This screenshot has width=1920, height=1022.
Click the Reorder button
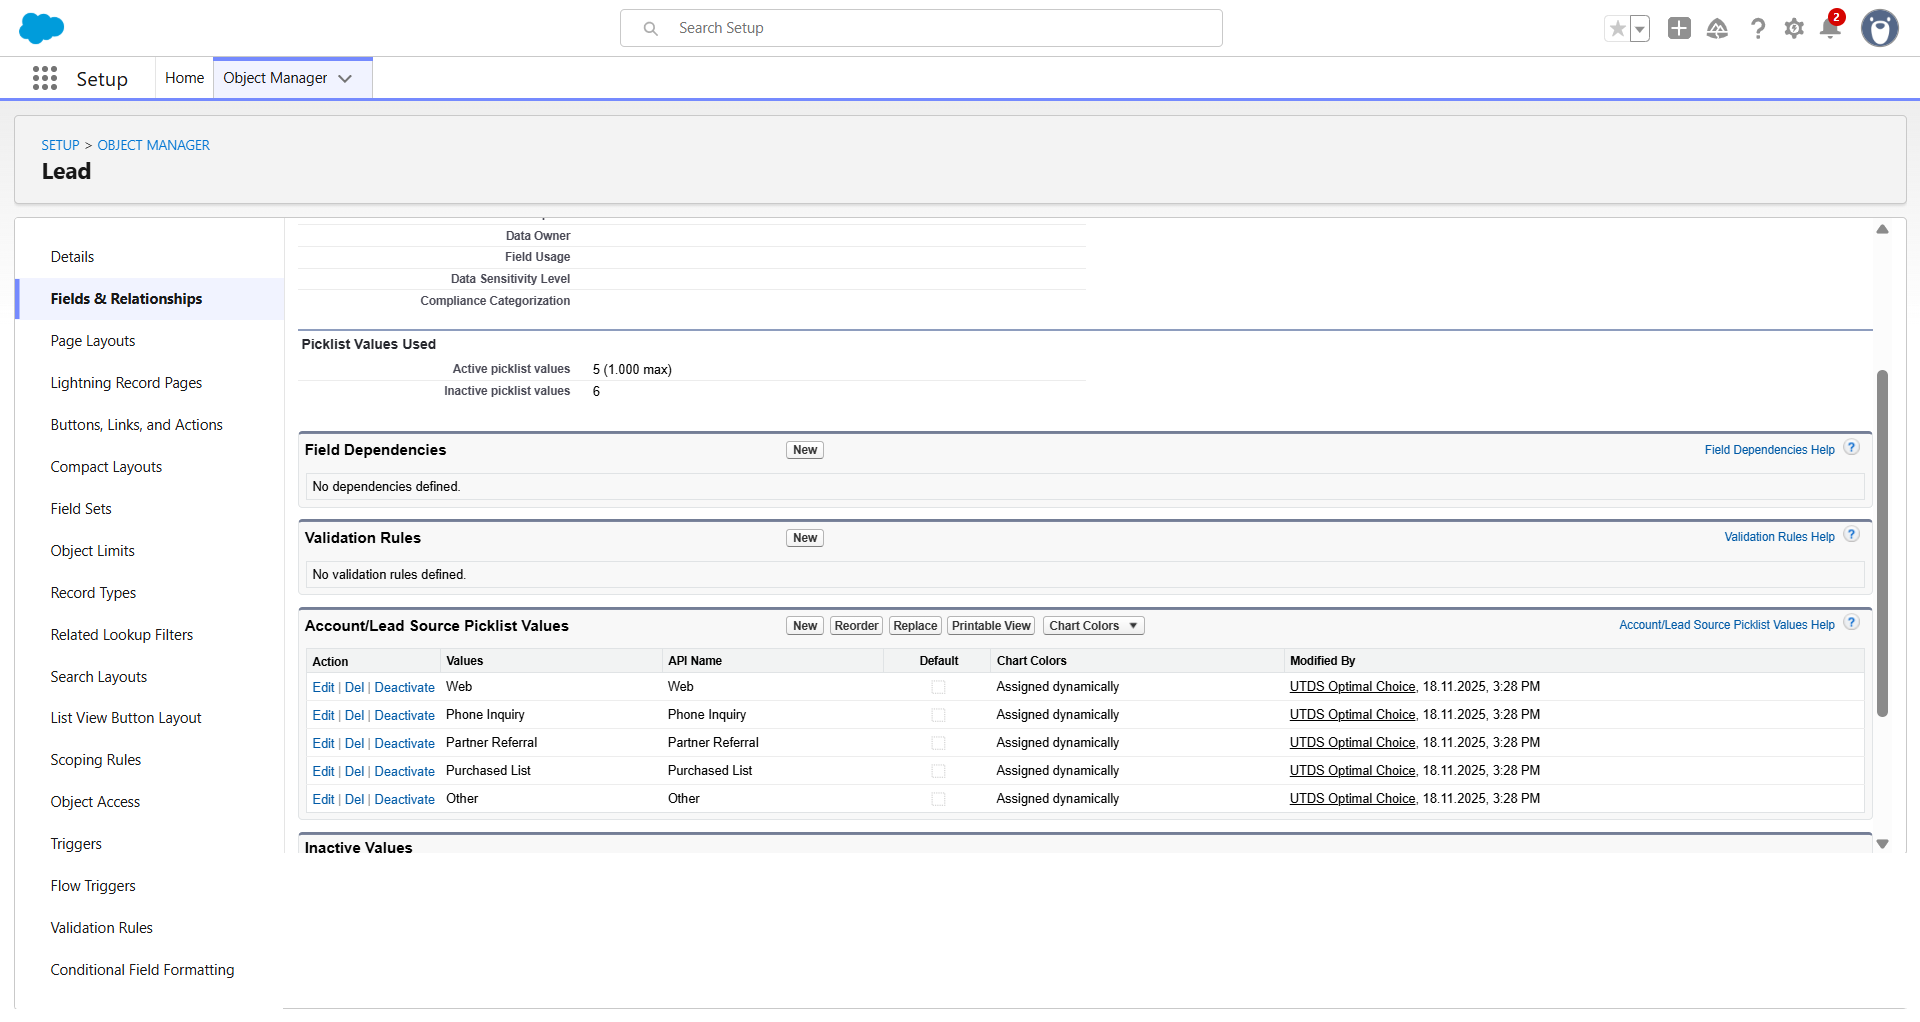click(856, 626)
